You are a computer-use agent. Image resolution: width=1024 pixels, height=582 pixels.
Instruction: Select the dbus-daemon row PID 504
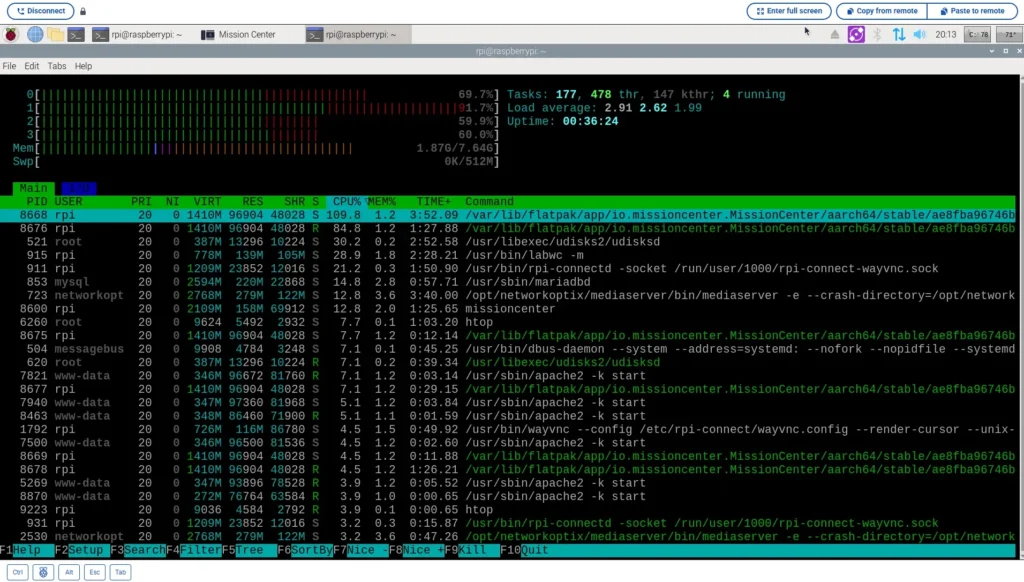click(x=507, y=349)
